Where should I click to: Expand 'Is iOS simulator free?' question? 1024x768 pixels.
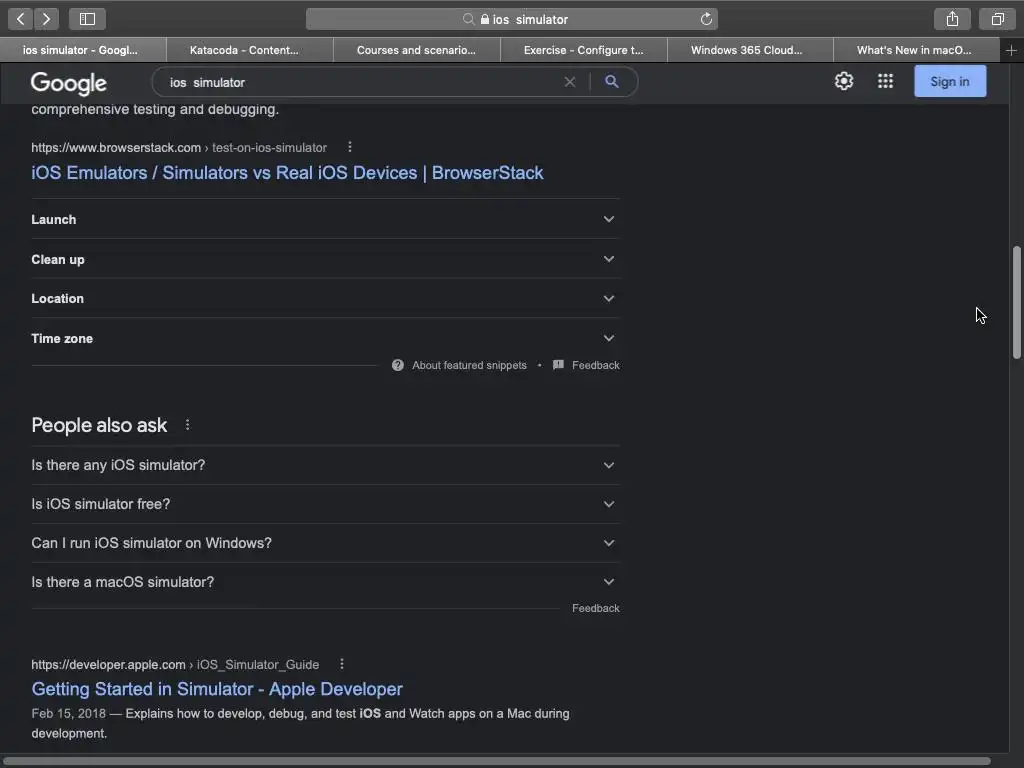[325, 504]
